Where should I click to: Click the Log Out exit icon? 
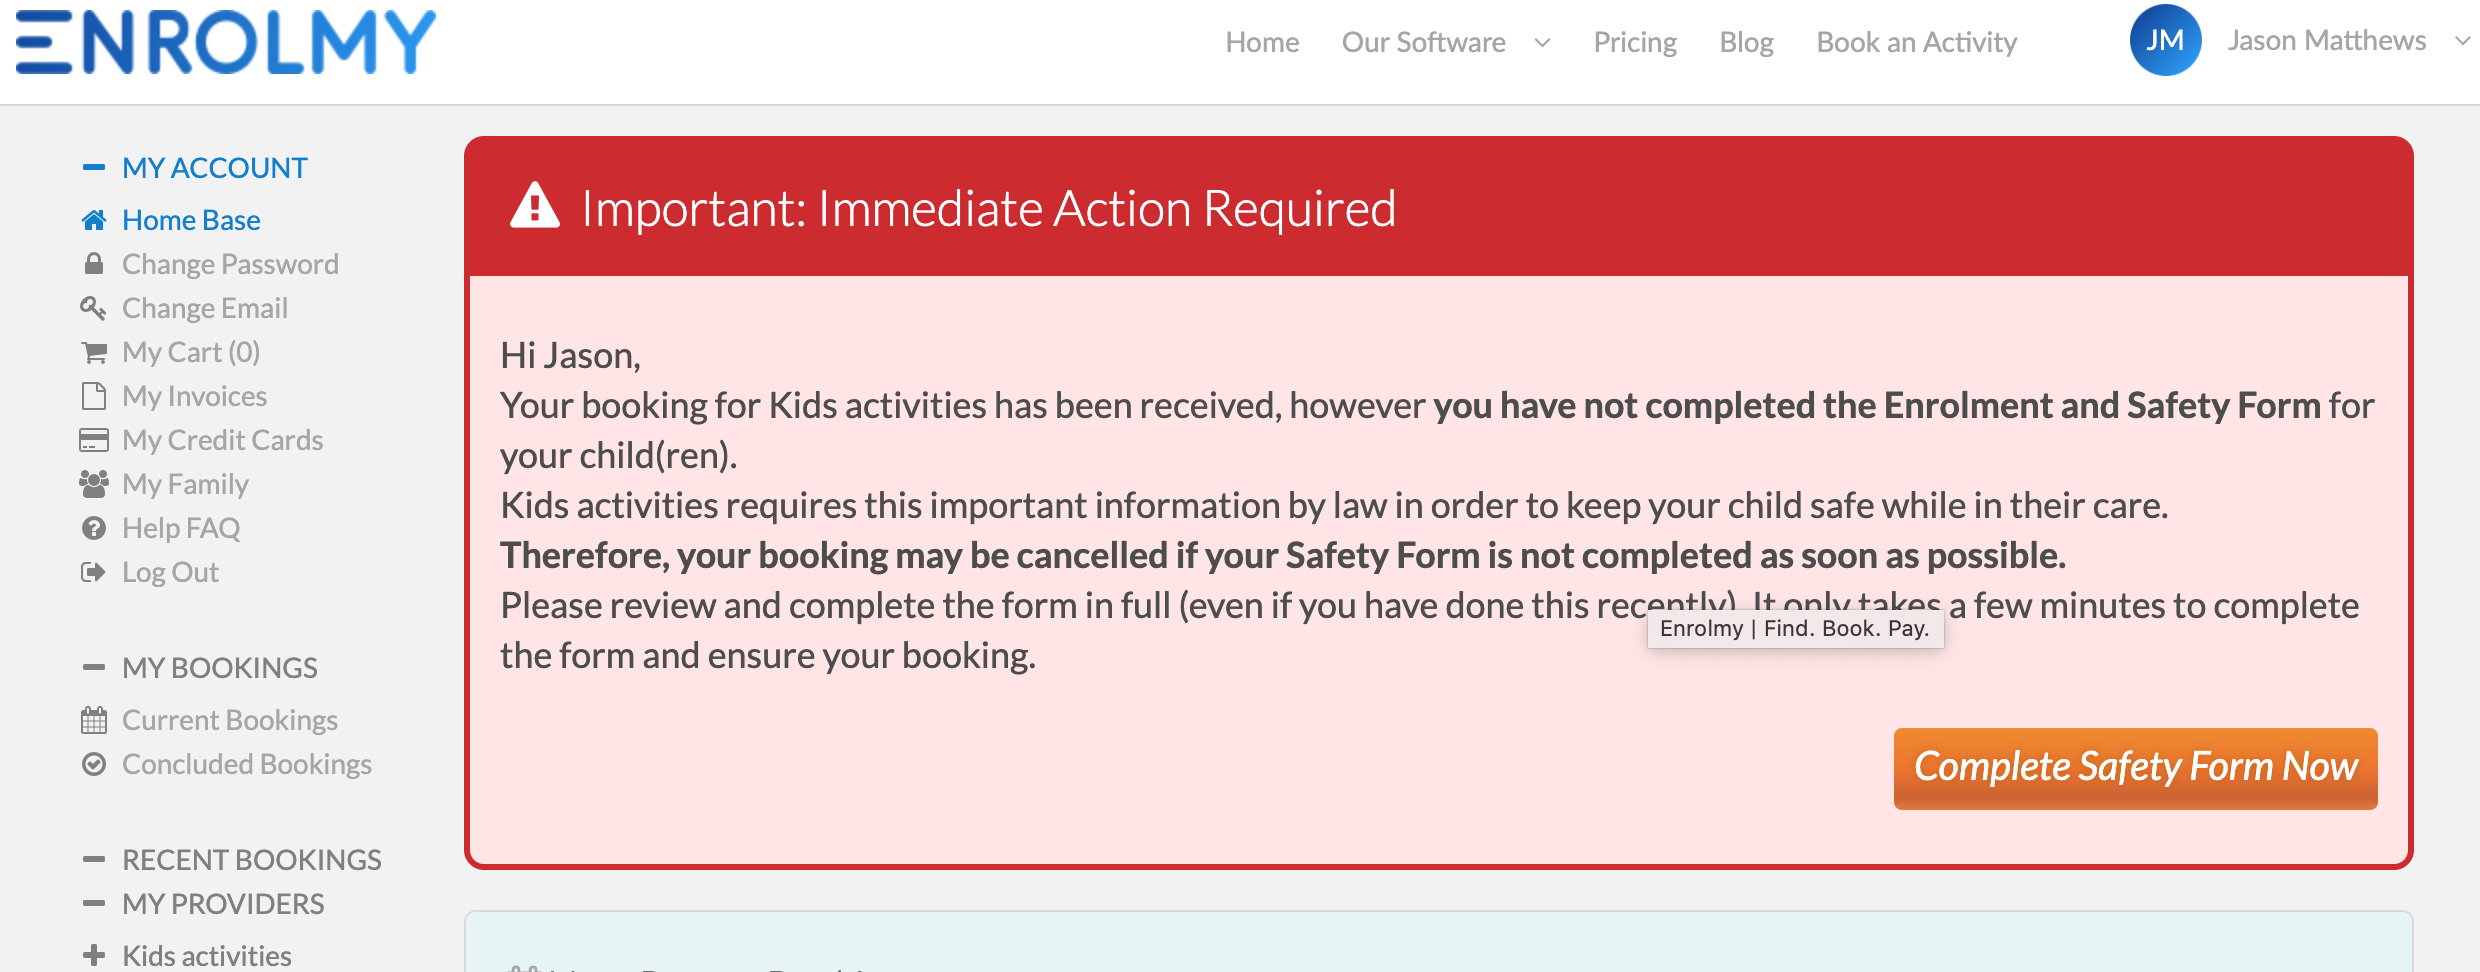point(94,572)
